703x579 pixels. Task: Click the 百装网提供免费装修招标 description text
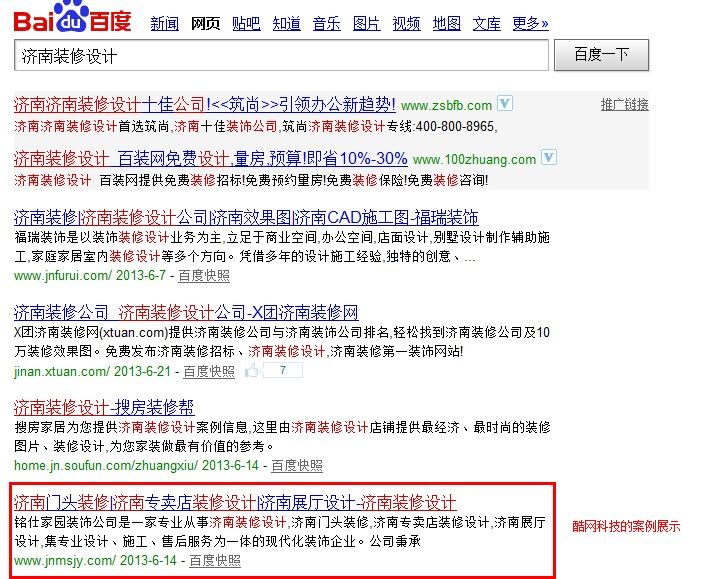click(171, 180)
